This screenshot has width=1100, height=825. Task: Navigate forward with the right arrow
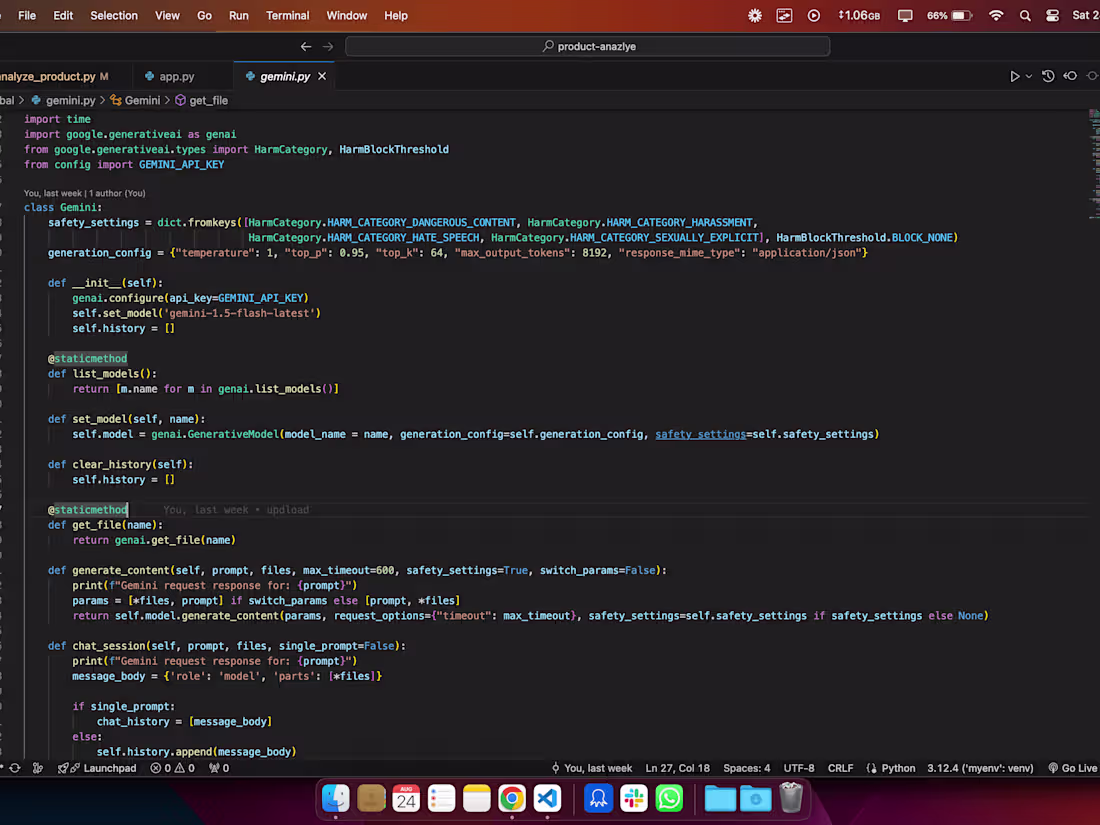click(328, 46)
